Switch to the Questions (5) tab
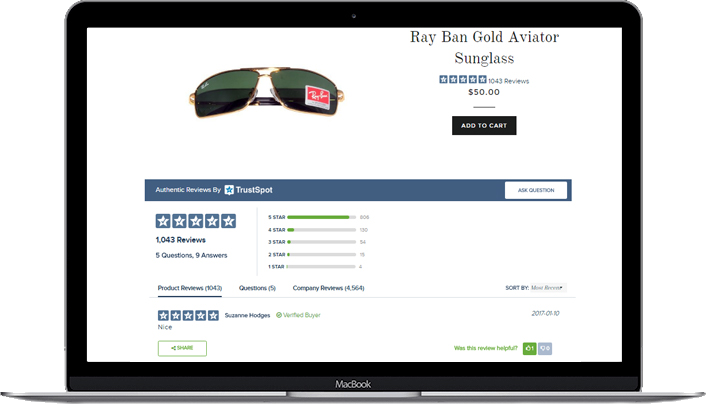The image size is (708, 405). (x=257, y=288)
